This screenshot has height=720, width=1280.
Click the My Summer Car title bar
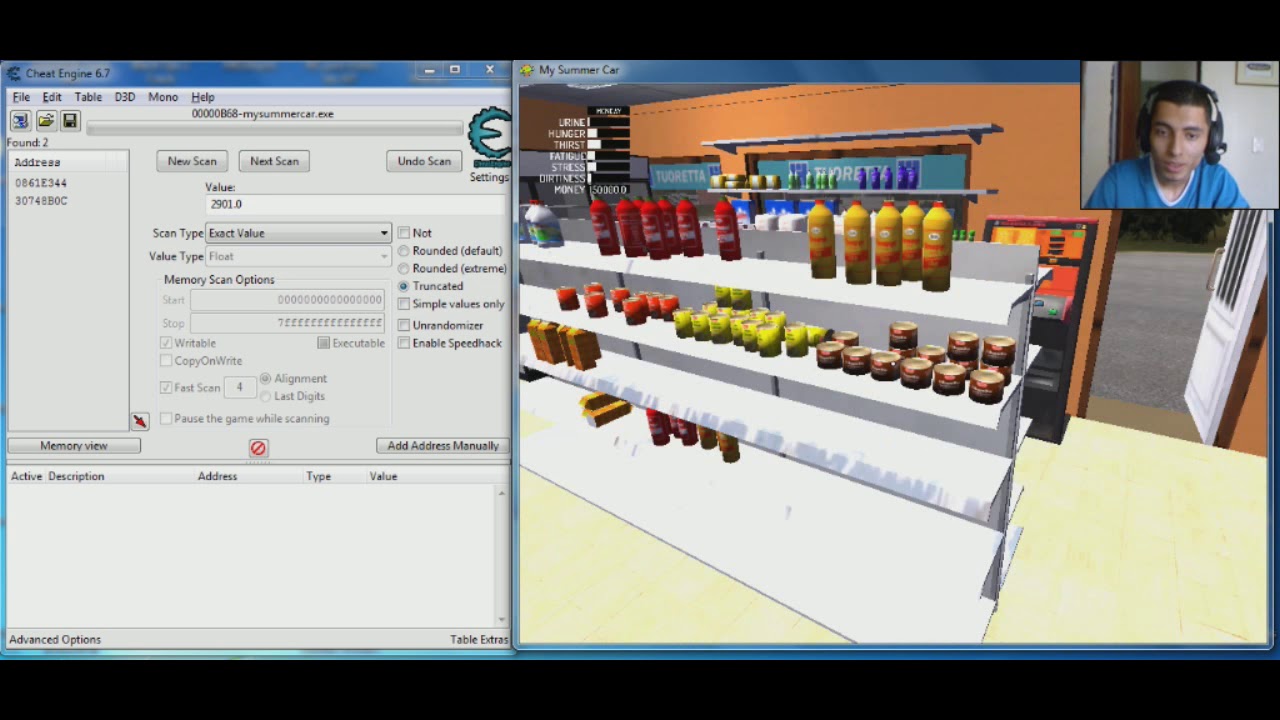tap(797, 70)
